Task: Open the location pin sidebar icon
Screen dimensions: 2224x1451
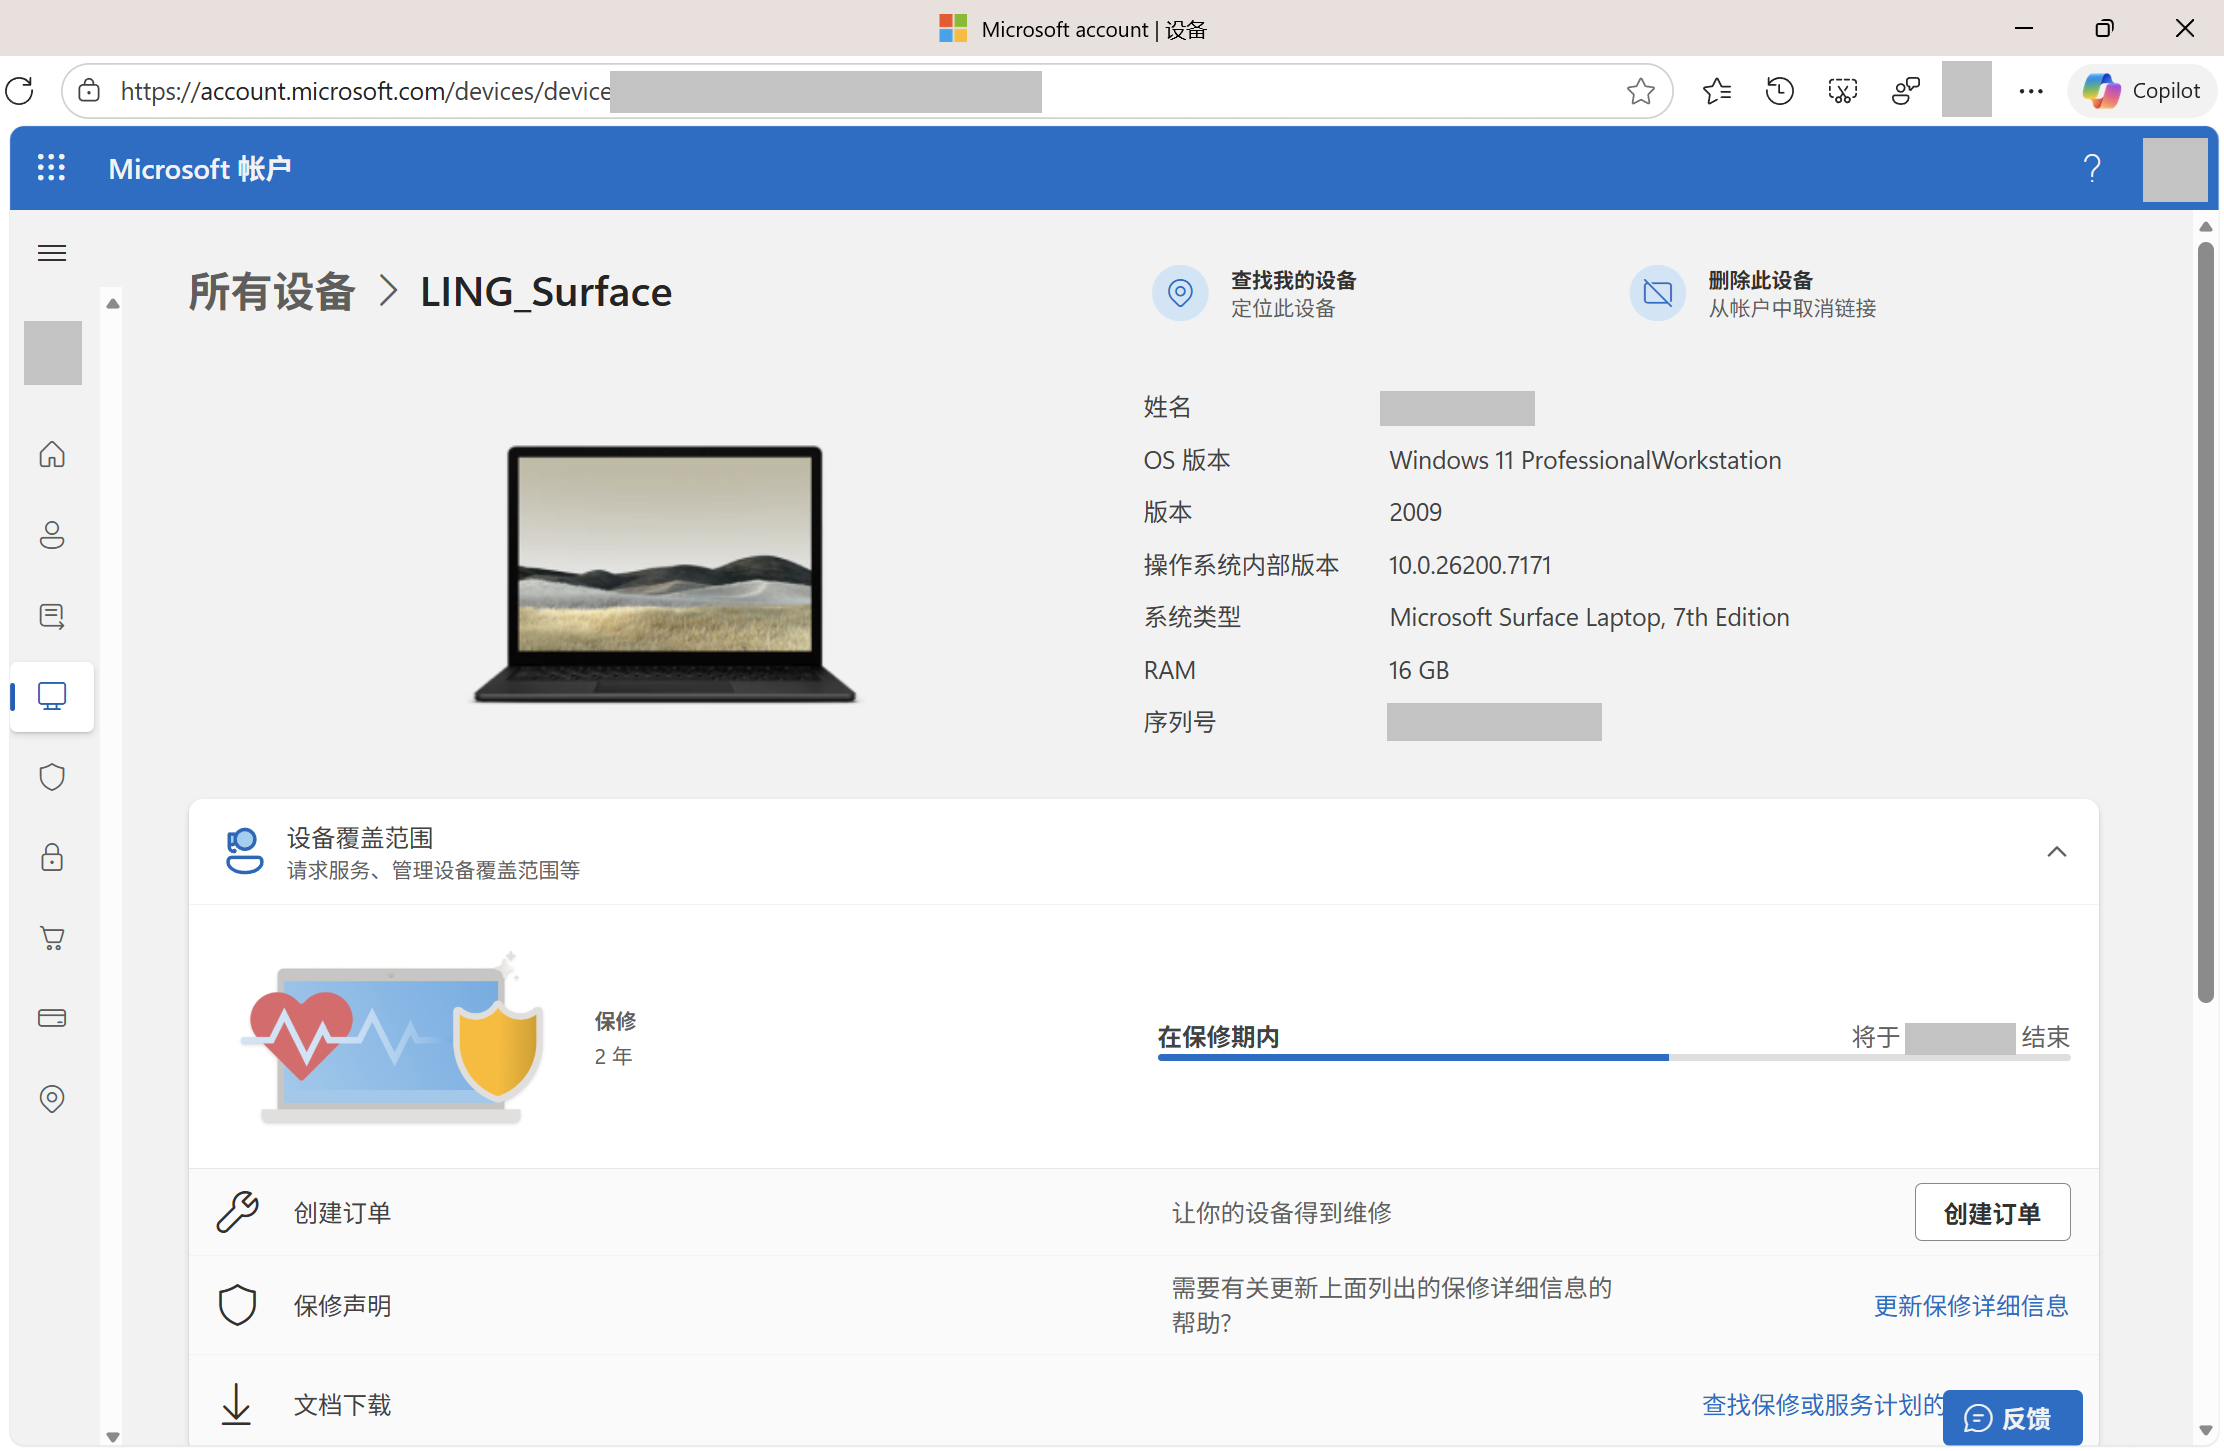Action: 52,1099
